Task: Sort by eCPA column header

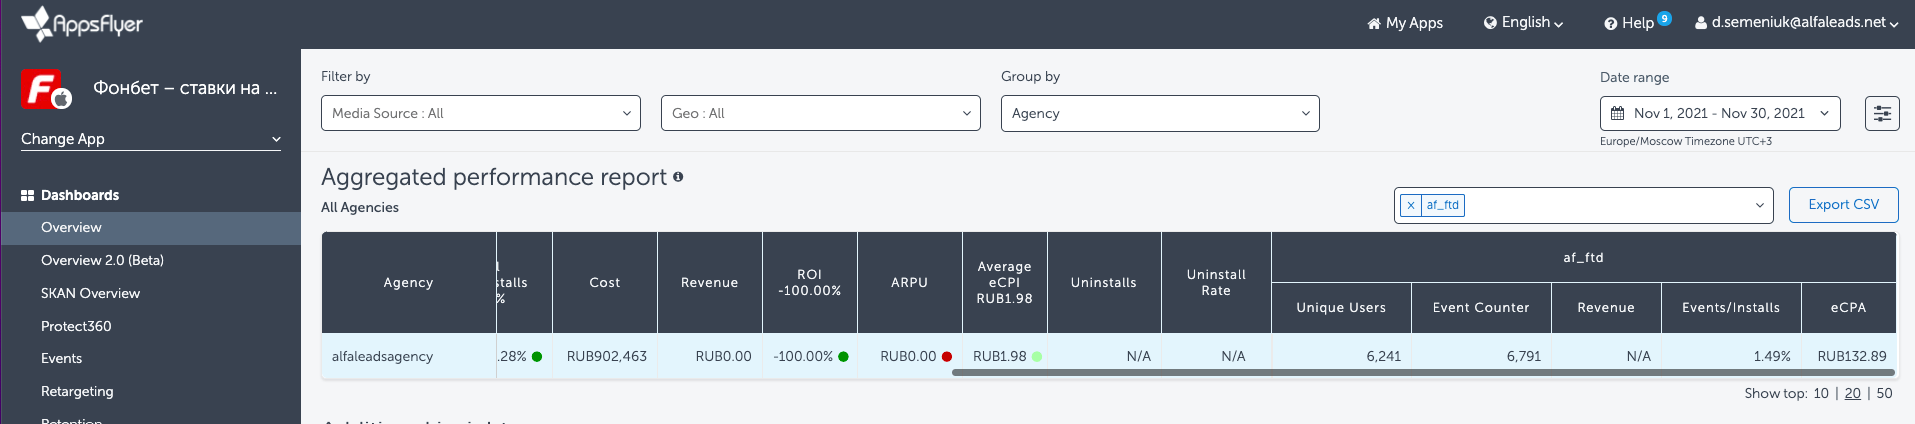Action: click(1848, 308)
